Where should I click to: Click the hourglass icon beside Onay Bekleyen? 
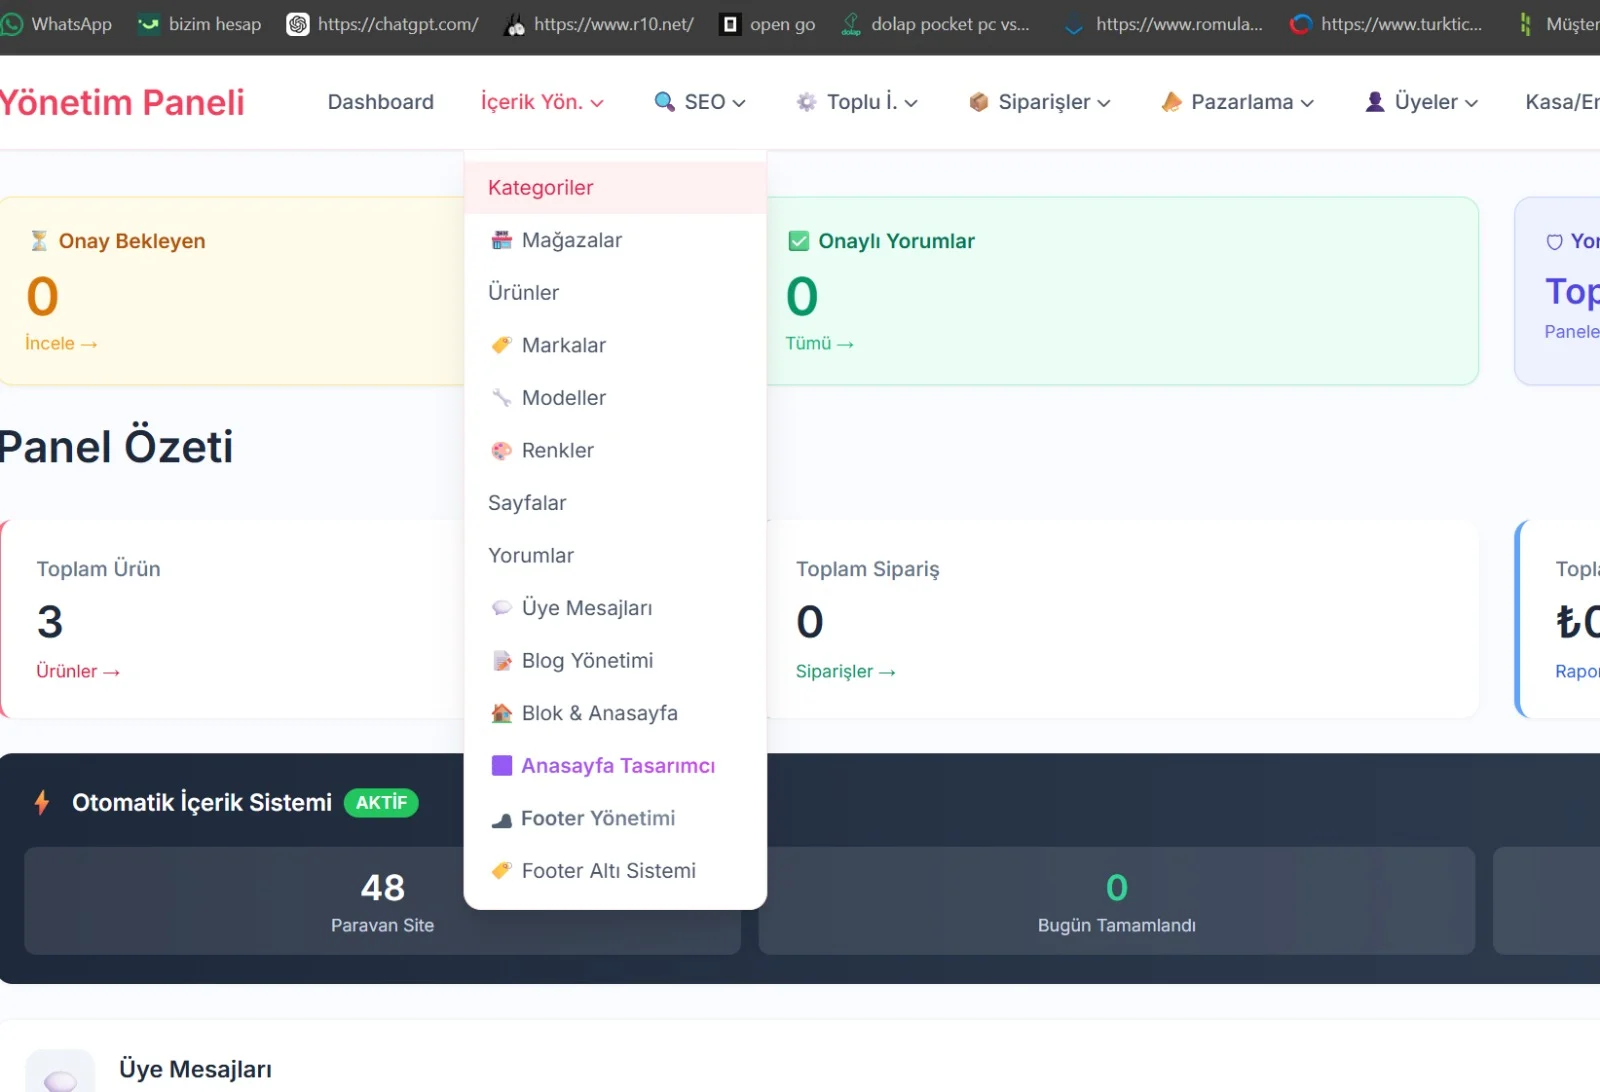[x=39, y=241]
